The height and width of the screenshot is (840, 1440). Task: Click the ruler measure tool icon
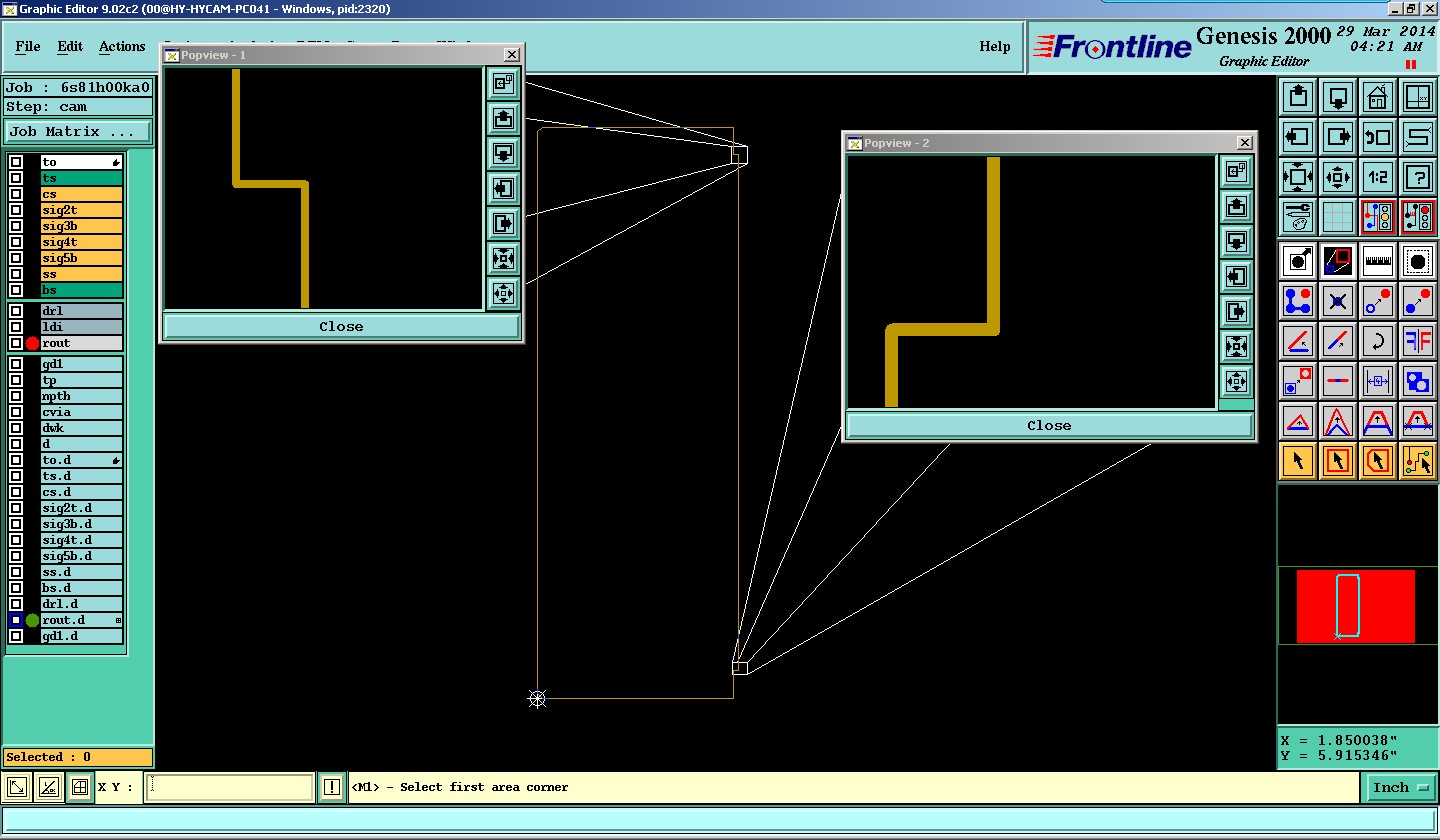[x=1378, y=262]
